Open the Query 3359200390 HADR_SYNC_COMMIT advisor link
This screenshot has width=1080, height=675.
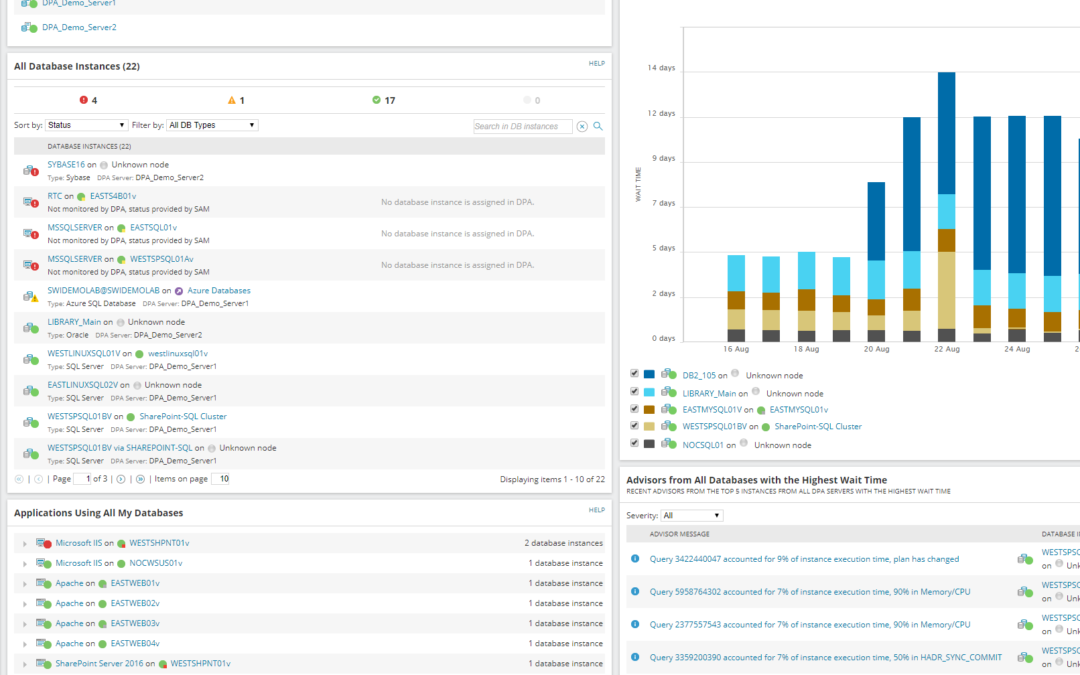point(826,657)
